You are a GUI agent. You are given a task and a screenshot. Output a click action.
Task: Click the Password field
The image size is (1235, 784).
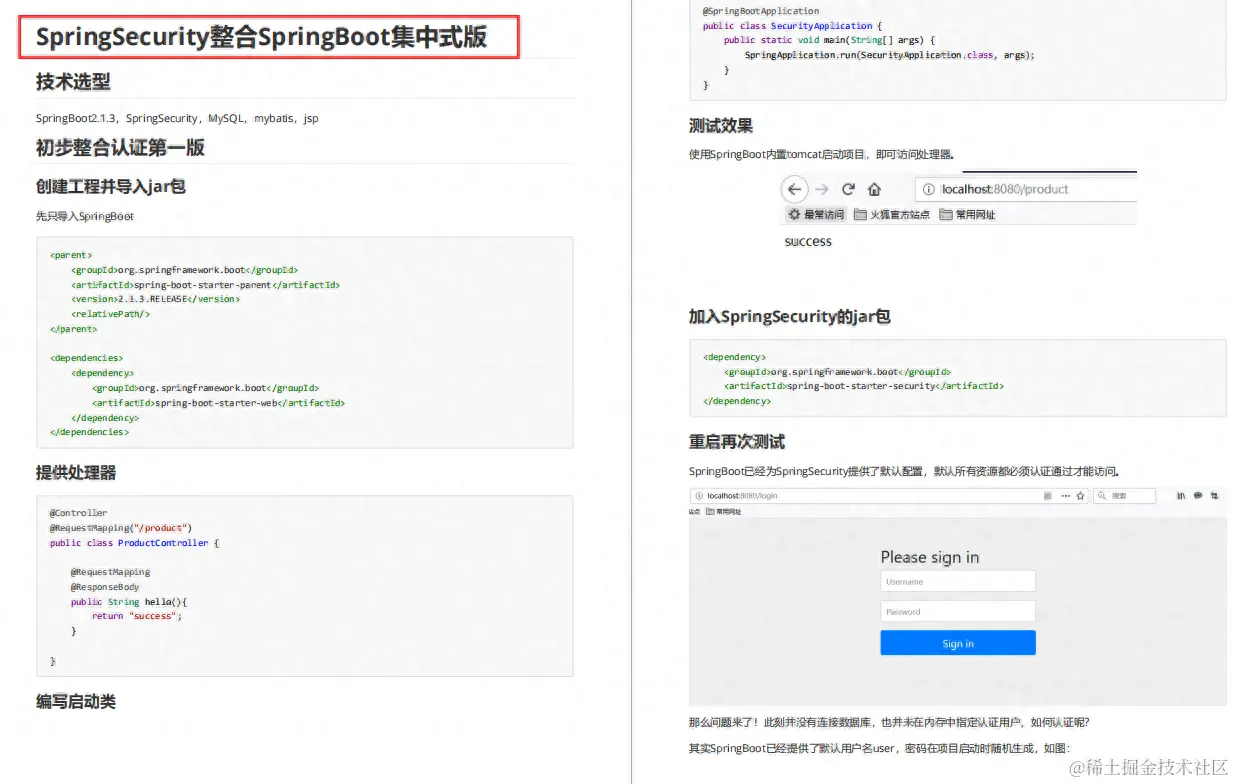click(x=958, y=611)
